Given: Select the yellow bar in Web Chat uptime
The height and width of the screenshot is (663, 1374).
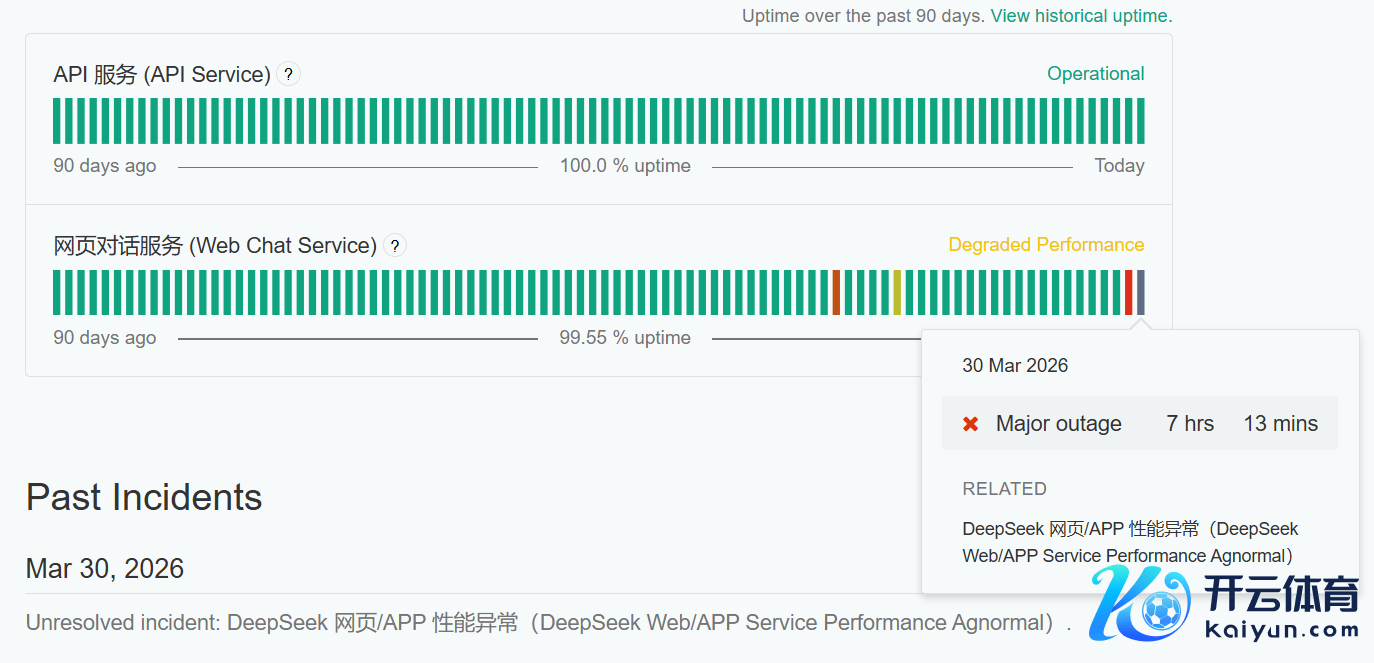Looking at the screenshot, I should pos(897,292).
